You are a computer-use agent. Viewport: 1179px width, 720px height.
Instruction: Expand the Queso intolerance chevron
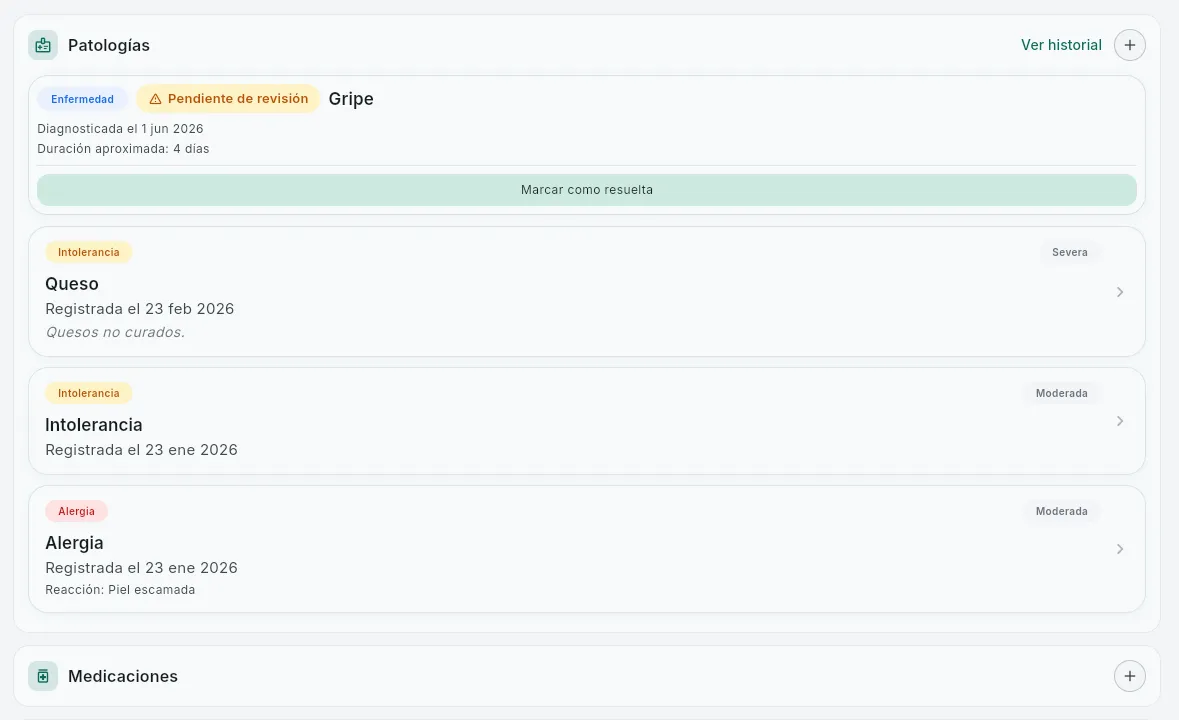(1120, 292)
